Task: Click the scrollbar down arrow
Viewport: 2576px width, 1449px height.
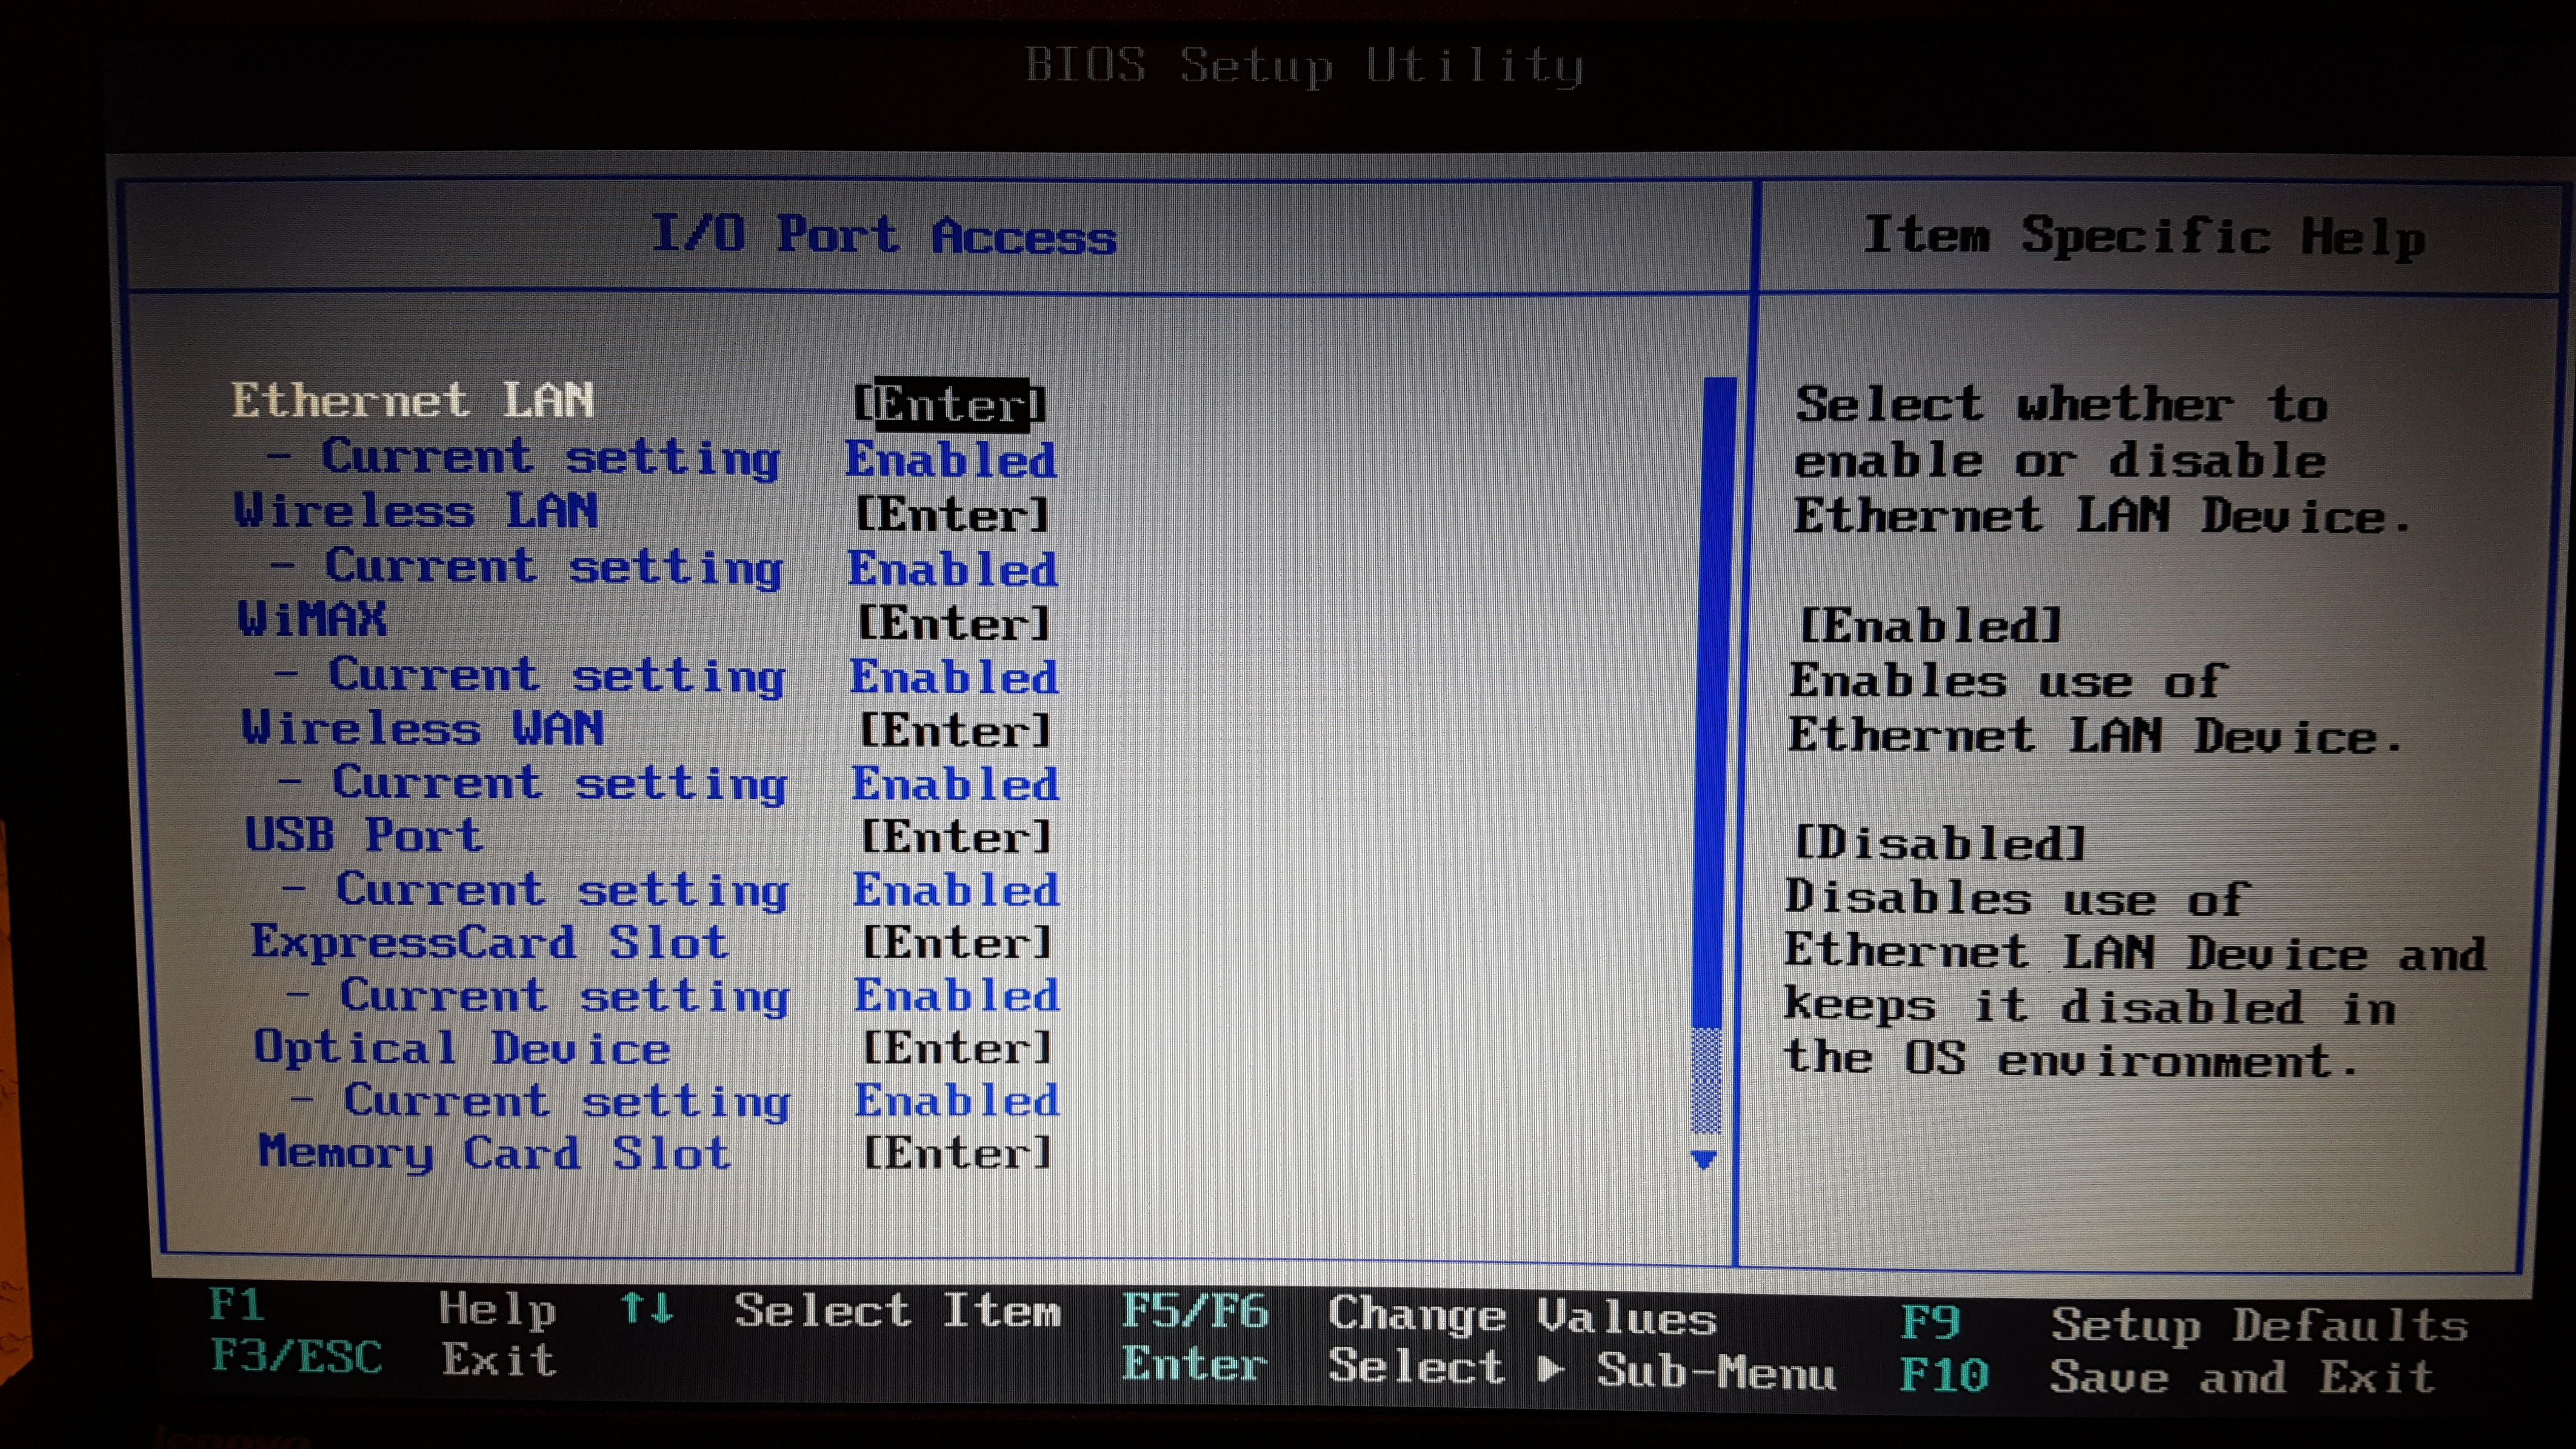Action: click(x=1703, y=1160)
